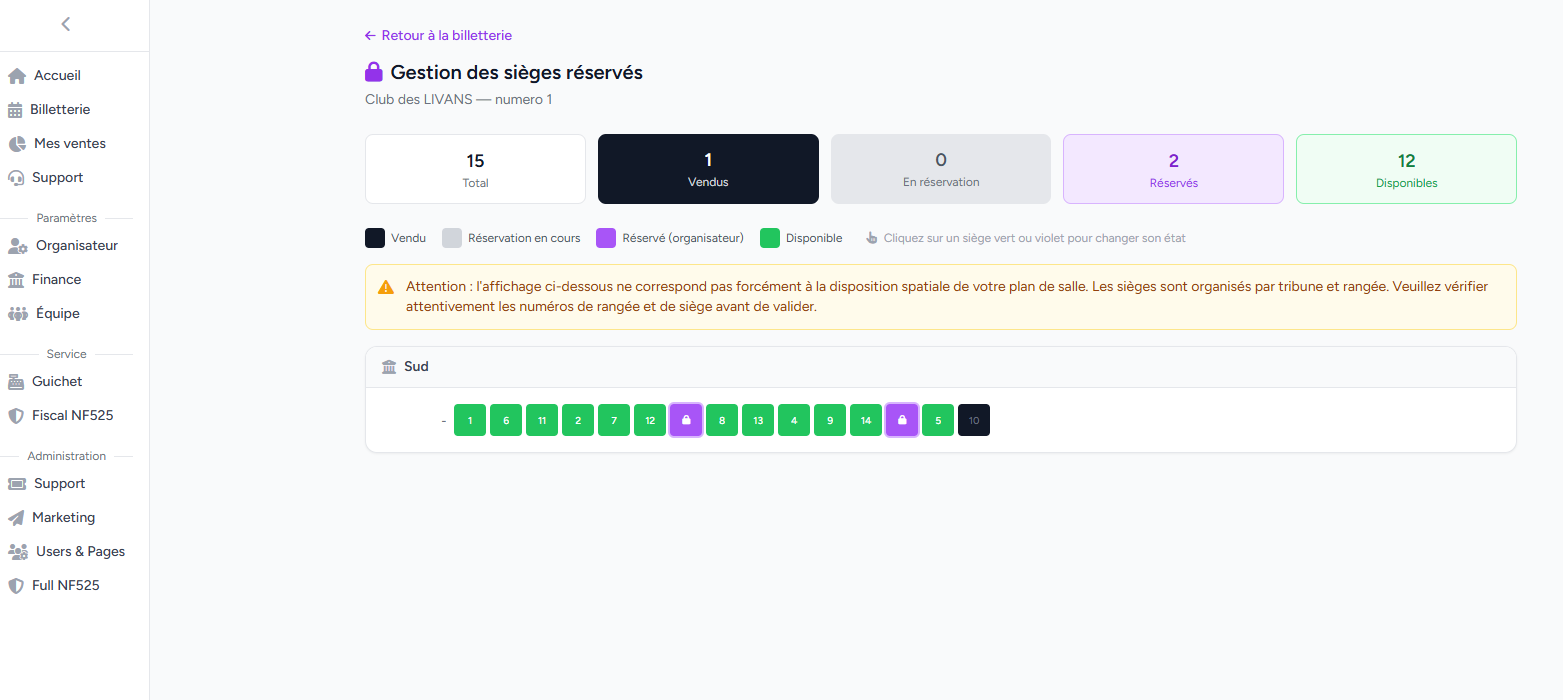This screenshot has height=700, width=1563.
Task: Select the Réservés count card
Action: coord(1172,168)
